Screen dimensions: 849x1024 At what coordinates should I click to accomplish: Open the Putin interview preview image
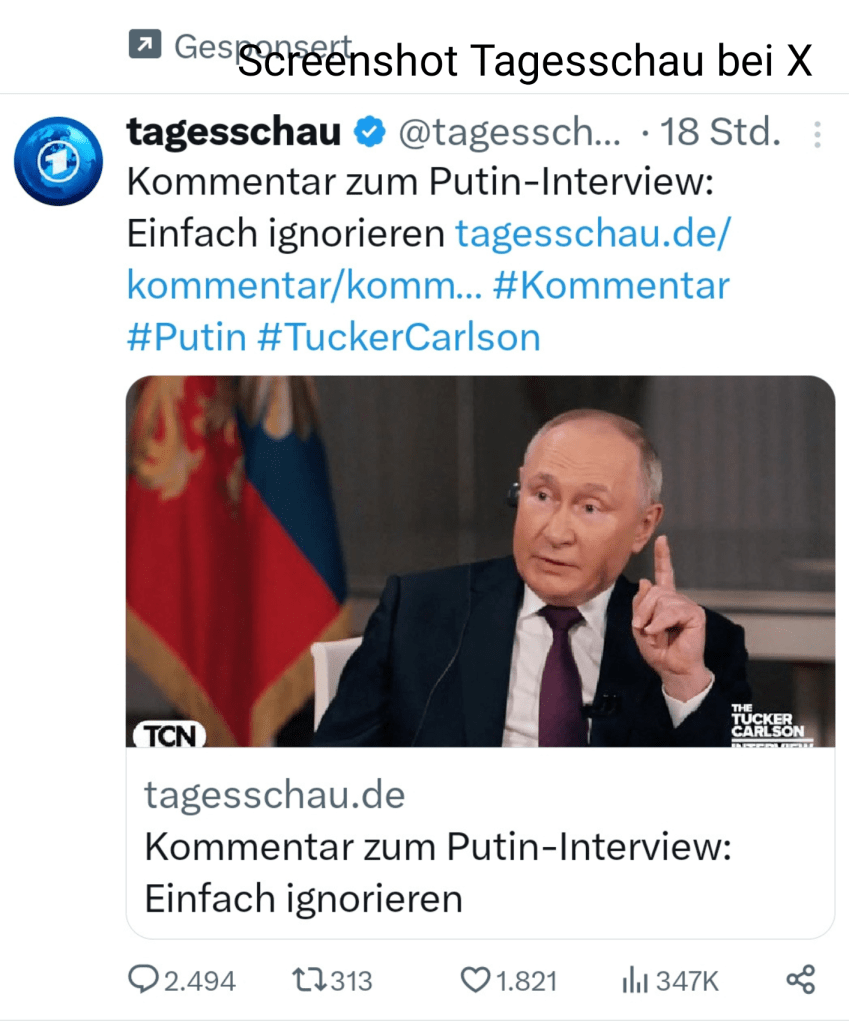point(480,560)
